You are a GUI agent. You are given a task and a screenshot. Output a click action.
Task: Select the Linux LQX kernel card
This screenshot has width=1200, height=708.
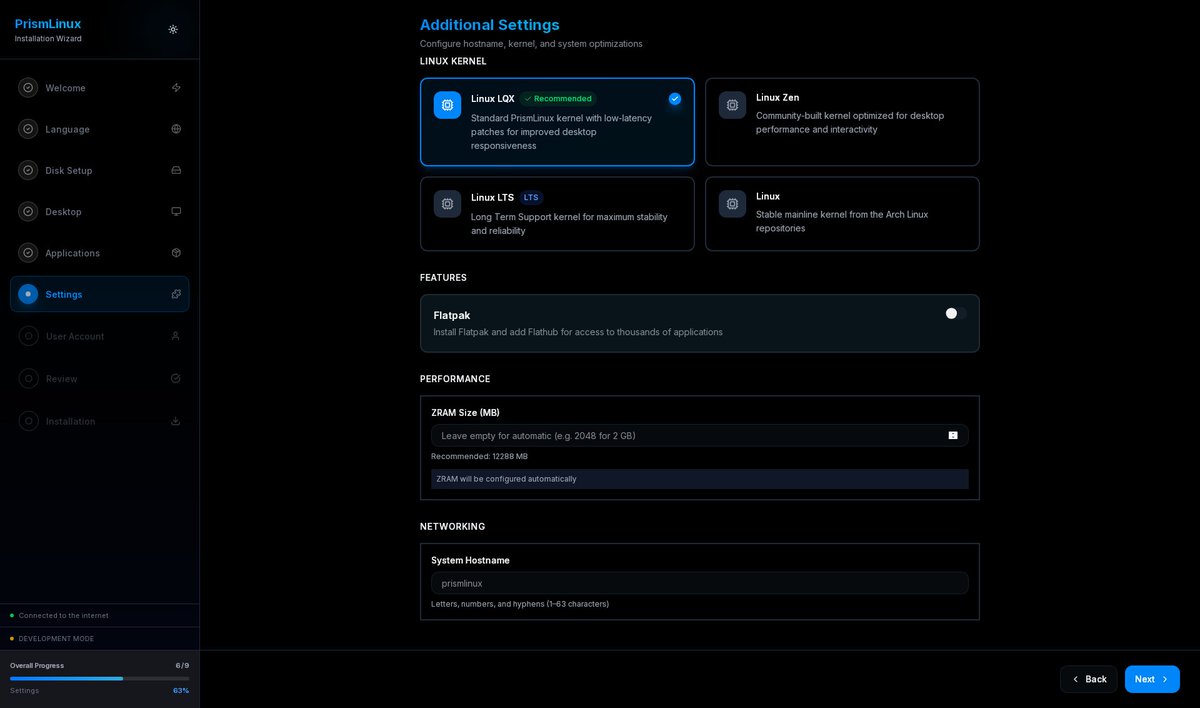pyautogui.click(x=557, y=122)
